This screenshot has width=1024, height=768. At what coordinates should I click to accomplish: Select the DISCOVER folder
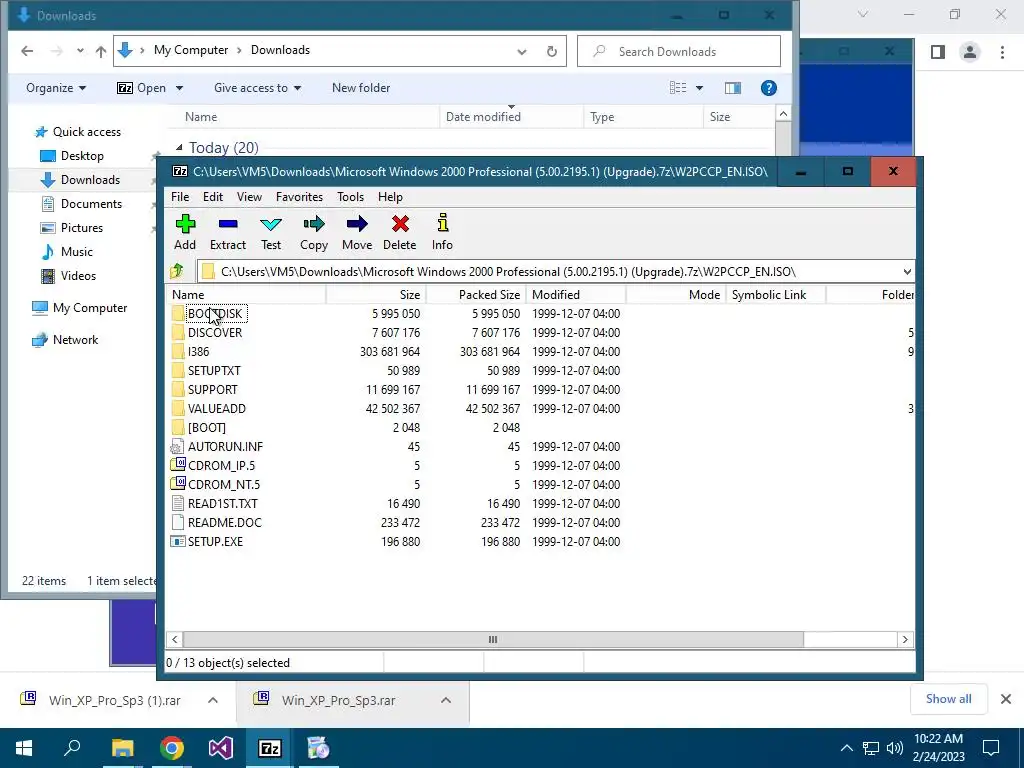tap(215, 332)
